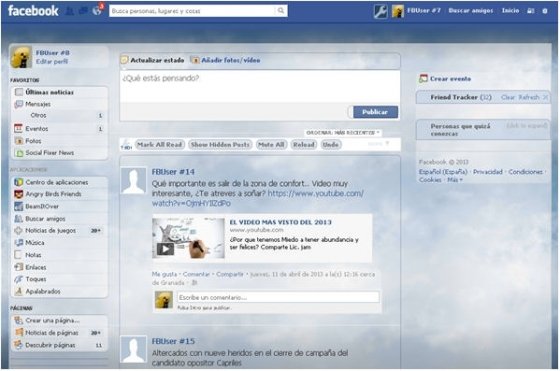Open Noticias de páginas icon
The image size is (560, 371).
(x=18, y=332)
